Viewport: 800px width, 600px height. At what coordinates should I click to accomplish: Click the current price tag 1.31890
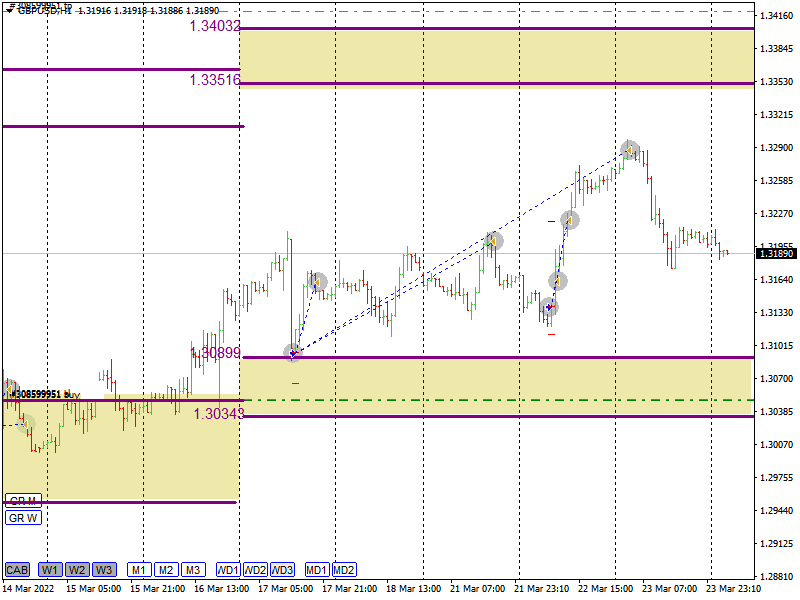[x=776, y=254]
